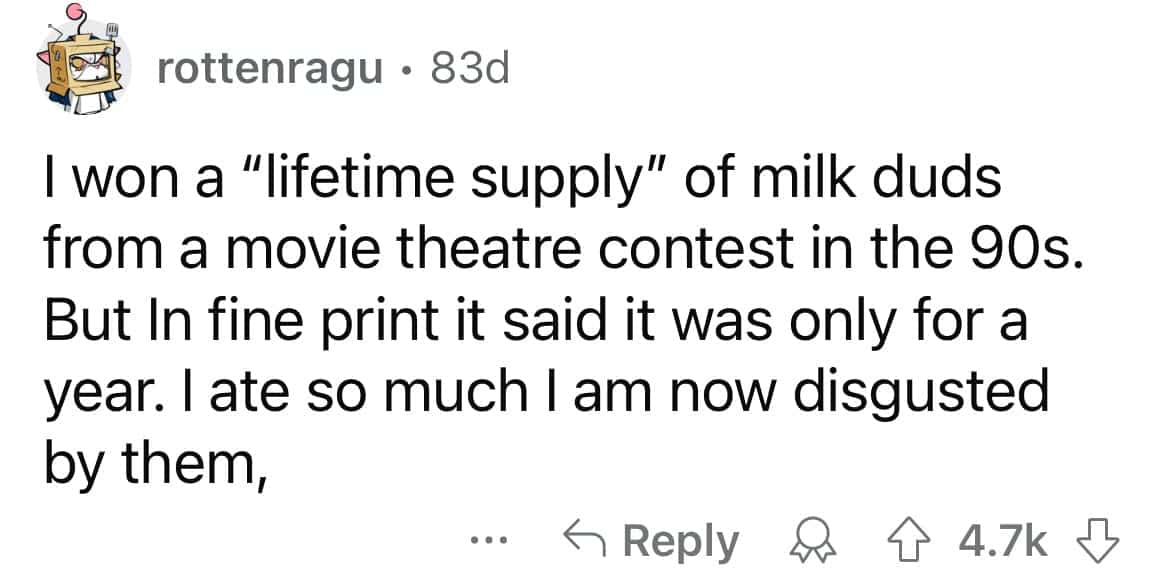Open rottenragu's avatar image

tap(84, 69)
